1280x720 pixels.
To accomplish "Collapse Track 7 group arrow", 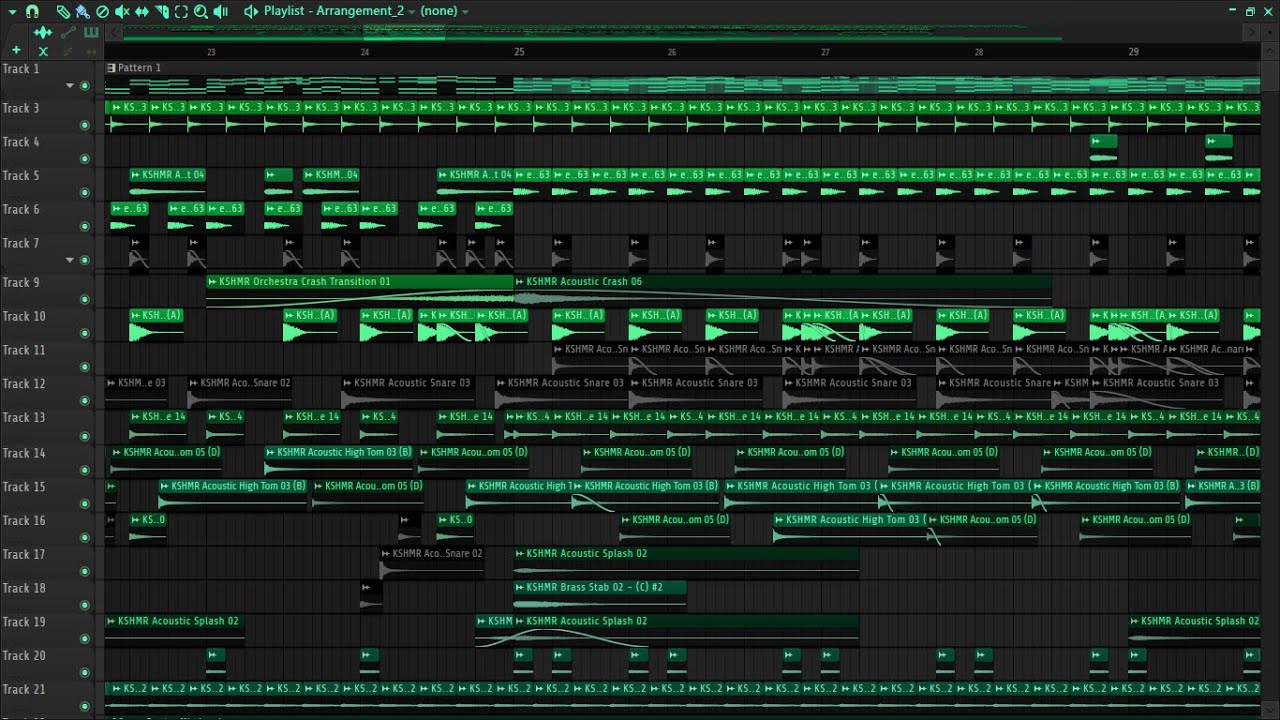I will [69, 260].
